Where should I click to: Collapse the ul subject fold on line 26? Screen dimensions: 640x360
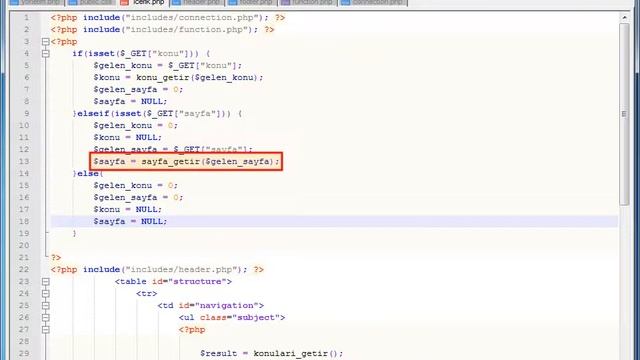[x=46, y=318]
